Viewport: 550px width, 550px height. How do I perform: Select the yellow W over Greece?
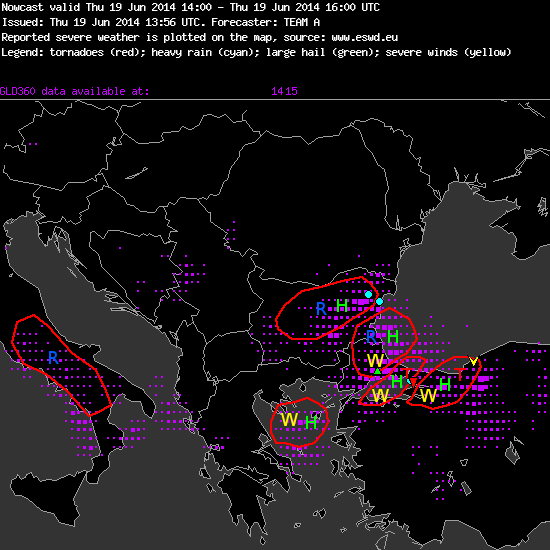pyautogui.click(x=289, y=420)
